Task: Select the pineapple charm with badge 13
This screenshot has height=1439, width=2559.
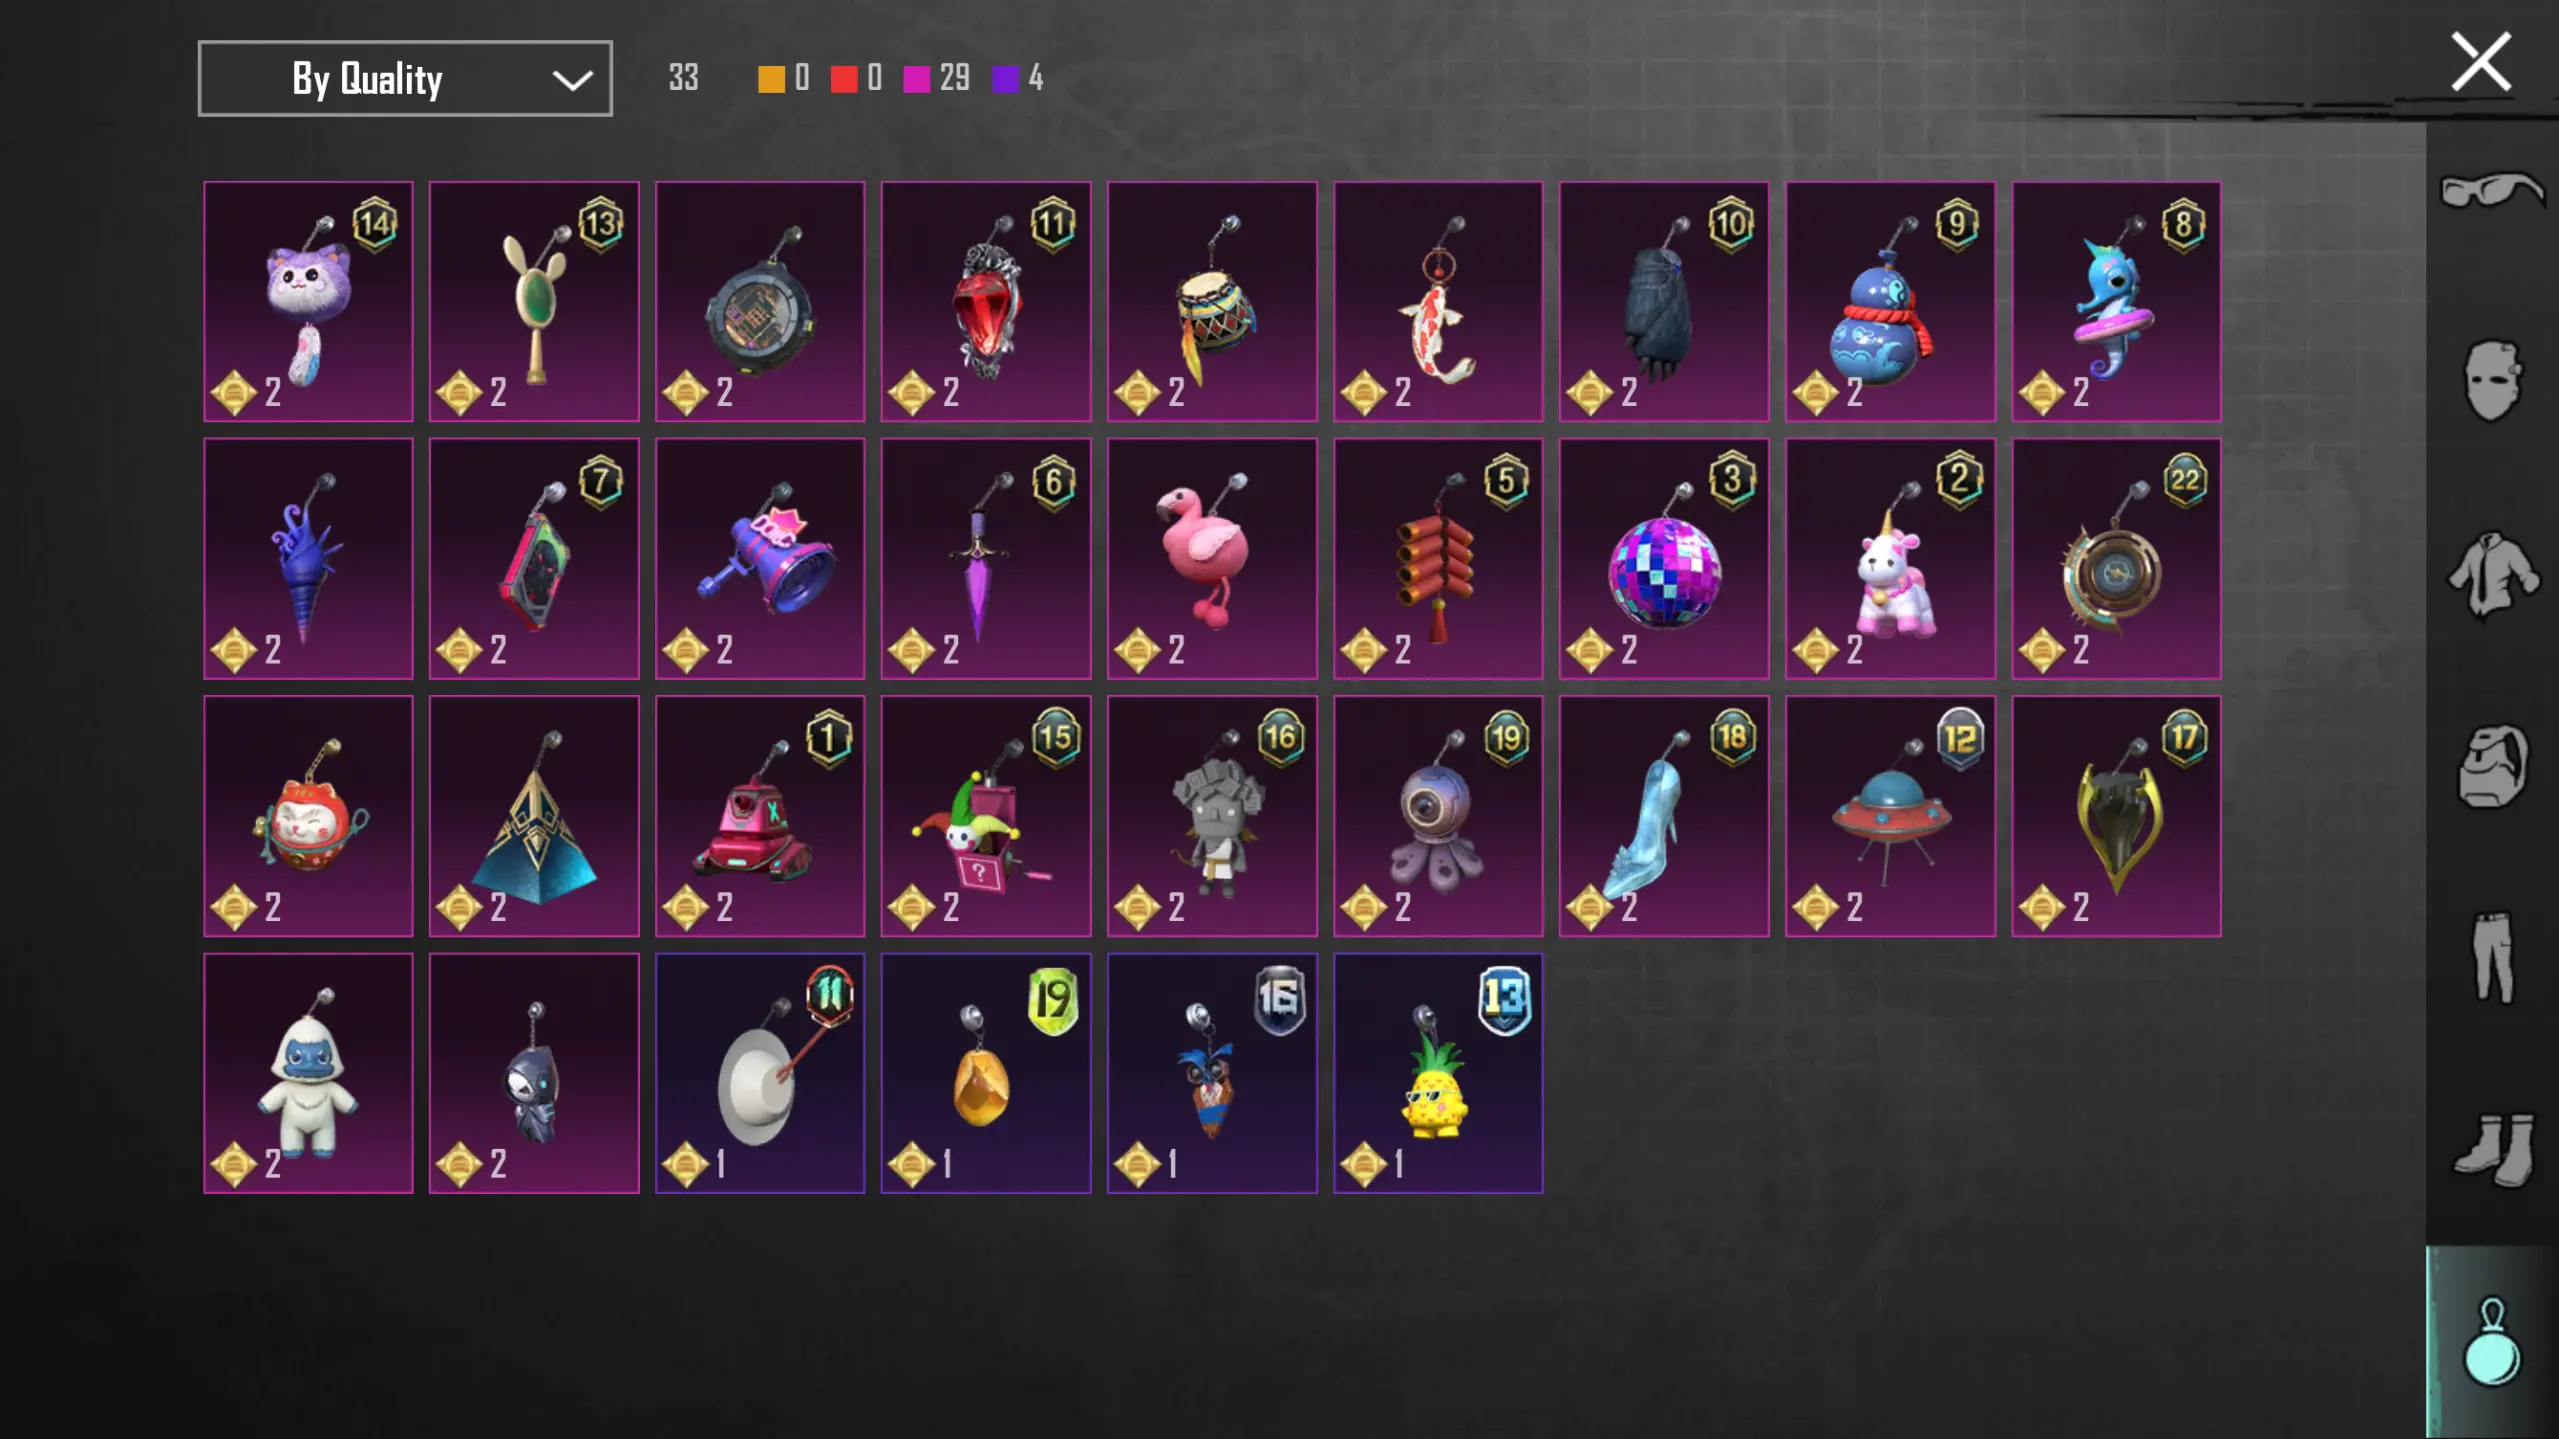Action: click(1438, 1073)
